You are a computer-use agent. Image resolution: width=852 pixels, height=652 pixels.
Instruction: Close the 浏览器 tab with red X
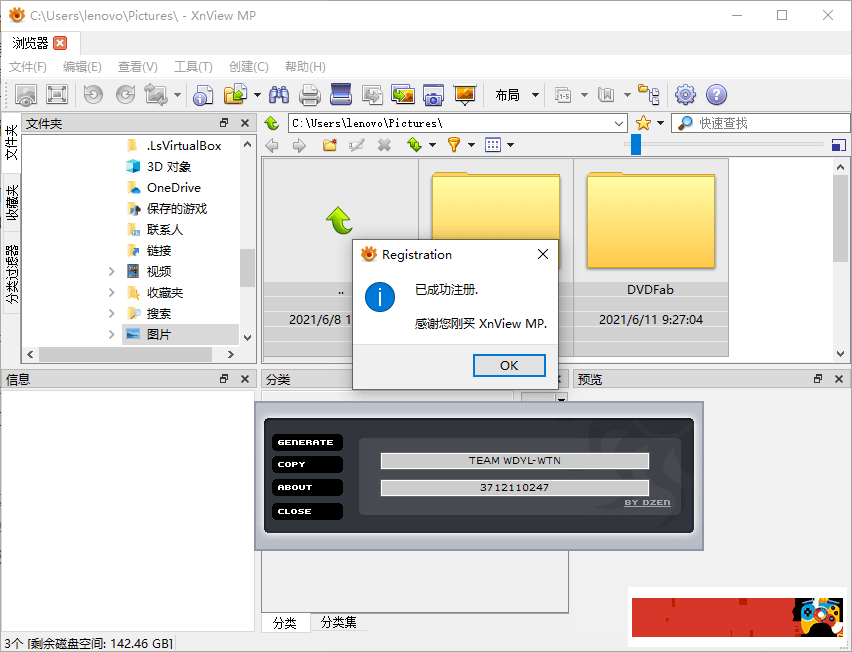point(60,43)
